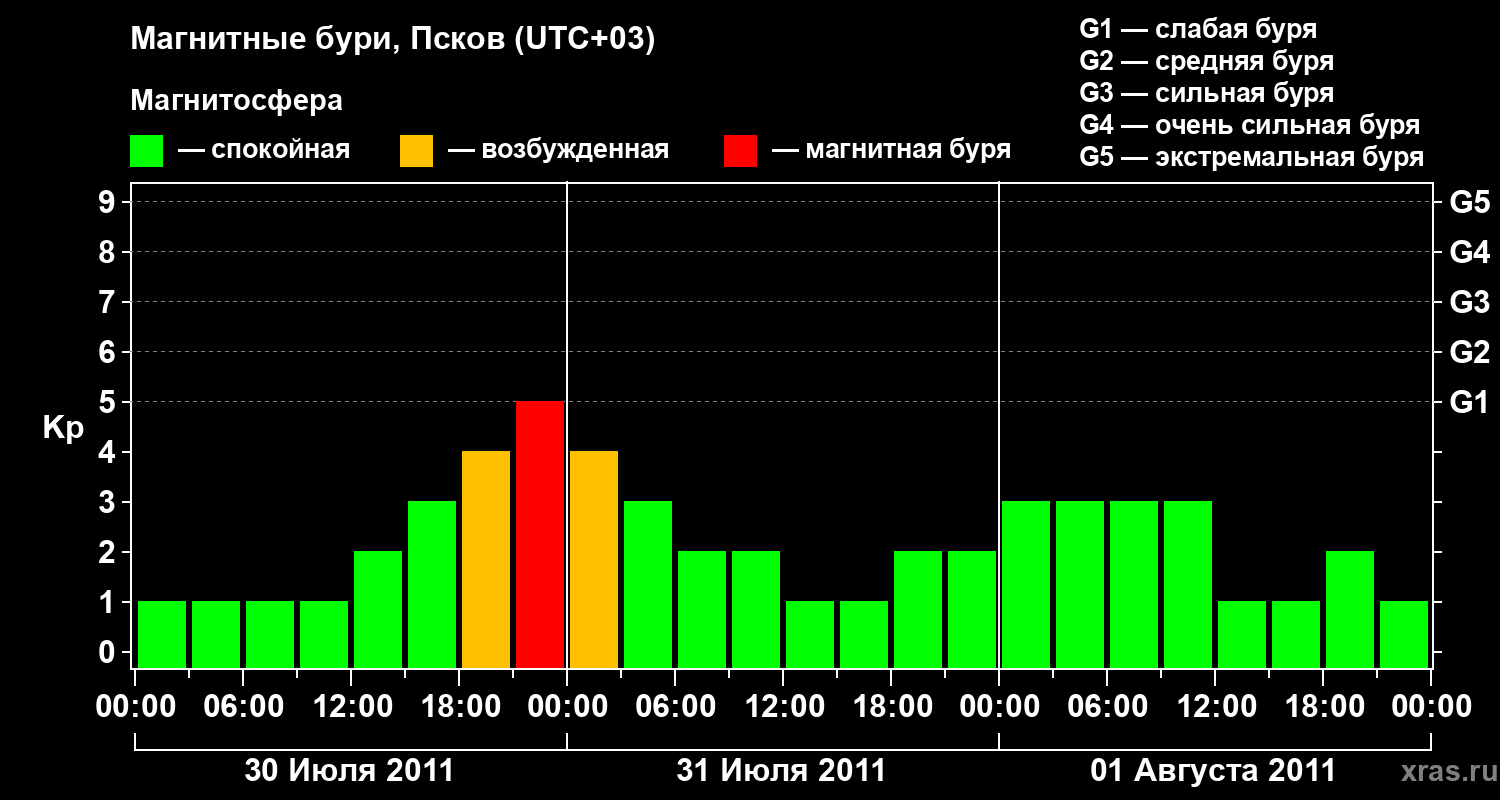
Task: Click 'G3 — сильная буря' description
Action: [1207, 93]
